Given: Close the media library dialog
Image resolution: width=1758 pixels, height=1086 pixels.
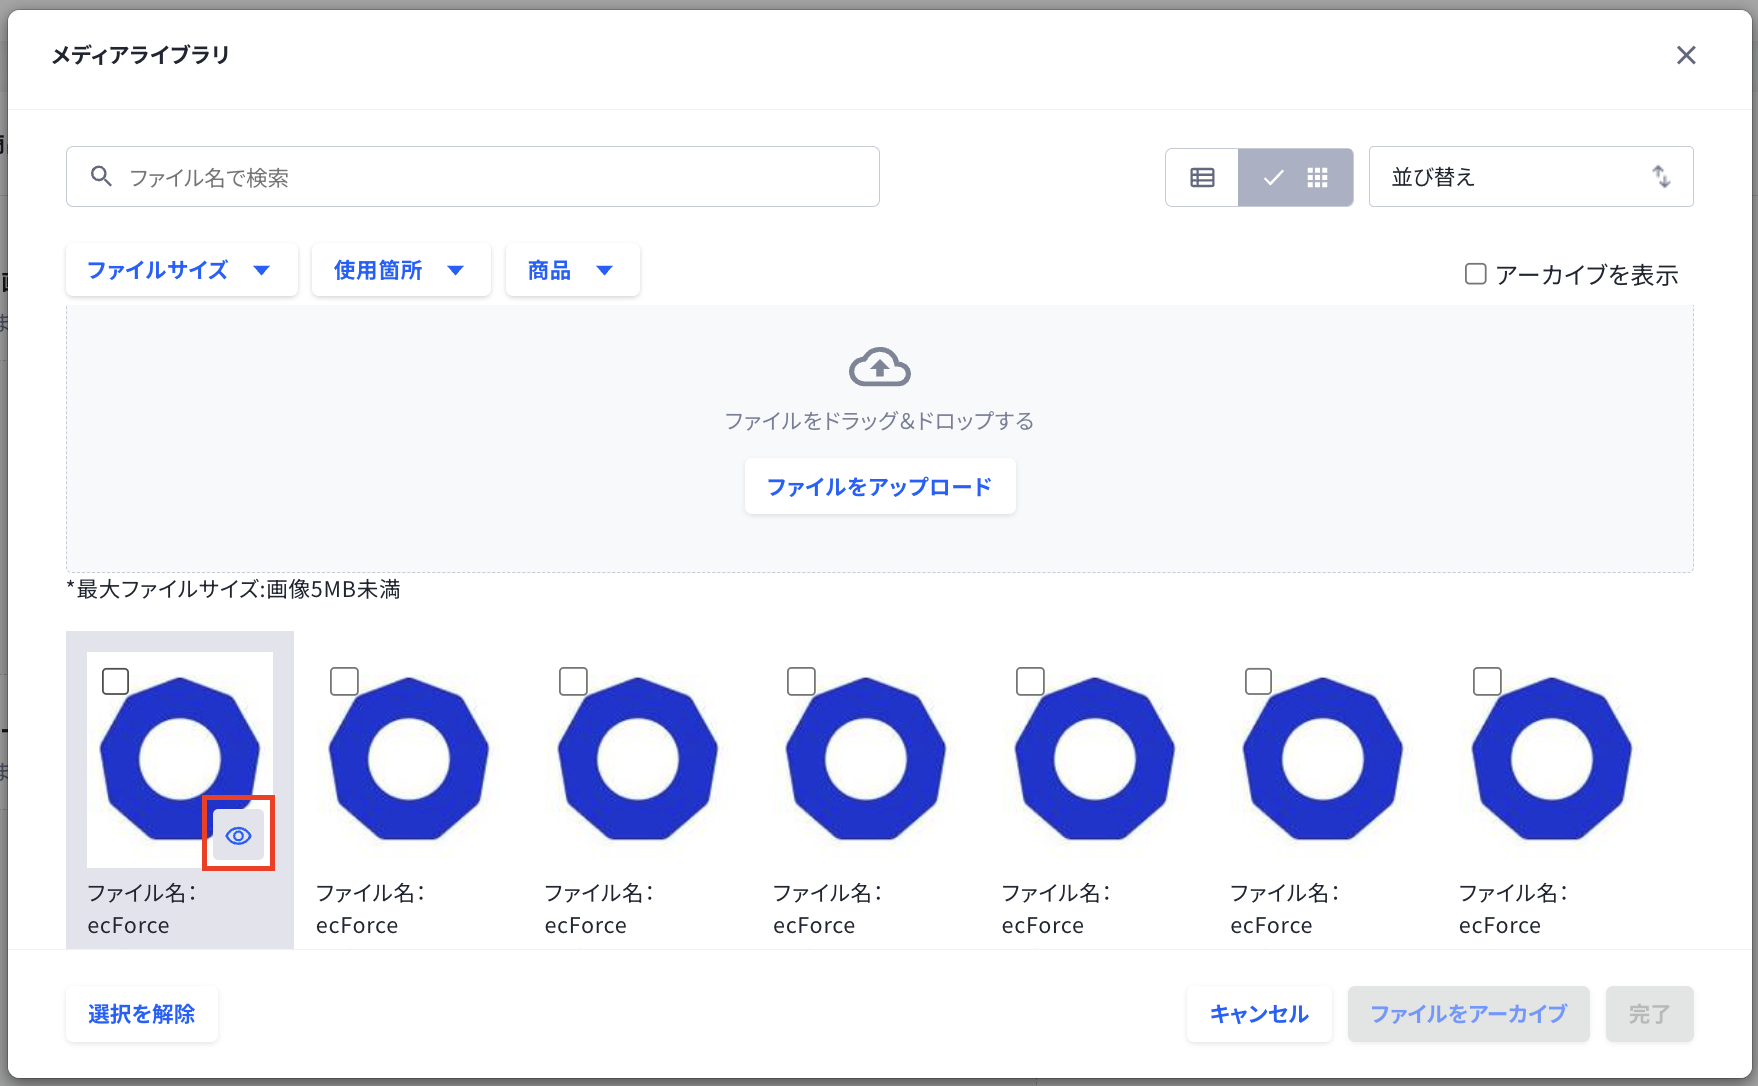Looking at the screenshot, I should 1686,55.
